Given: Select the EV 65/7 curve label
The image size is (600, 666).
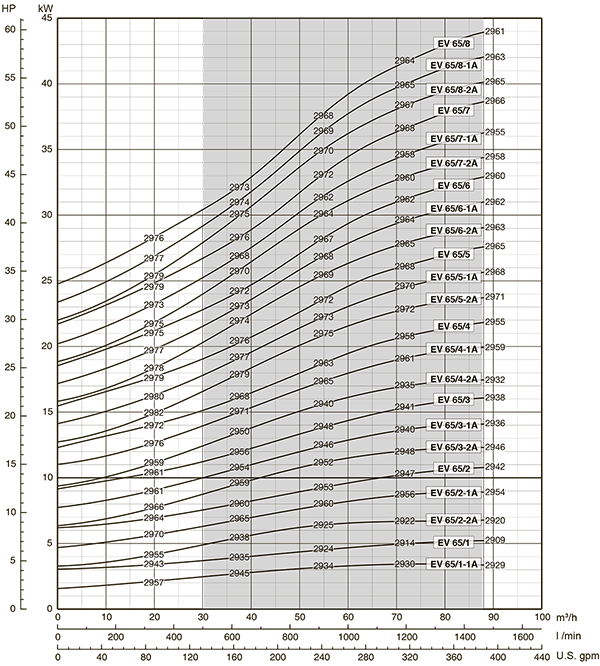Looking at the screenshot, I should pyautogui.click(x=454, y=111).
